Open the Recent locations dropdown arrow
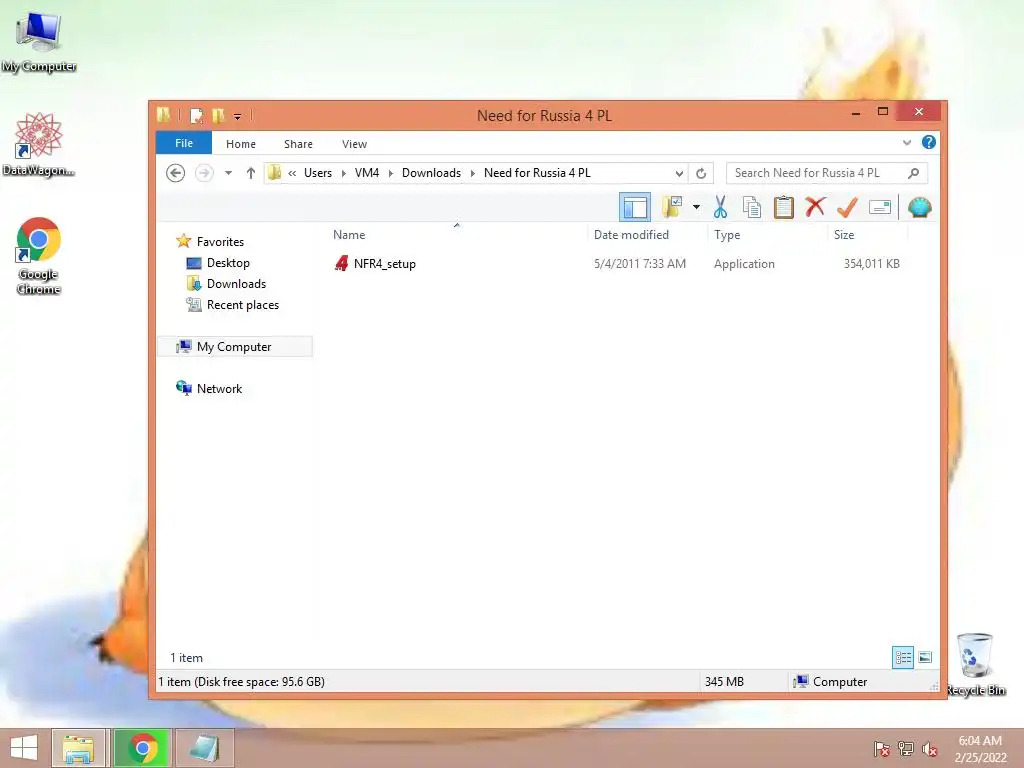 coord(229,173)
